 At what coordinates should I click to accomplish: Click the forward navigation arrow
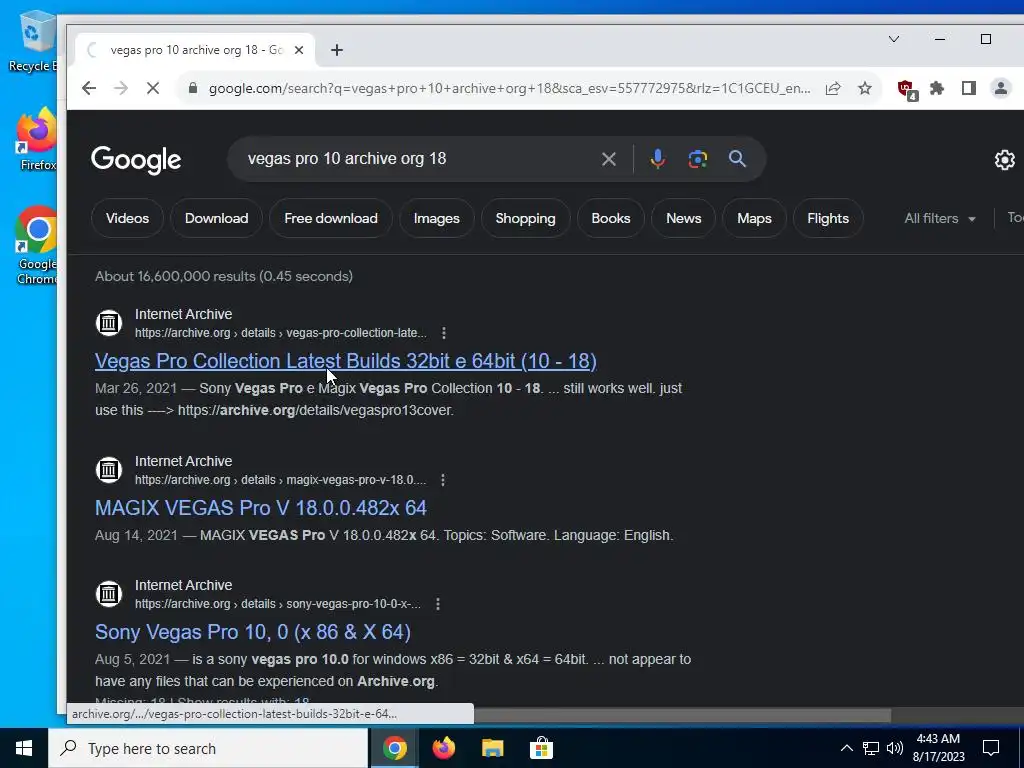click(121, 88)
